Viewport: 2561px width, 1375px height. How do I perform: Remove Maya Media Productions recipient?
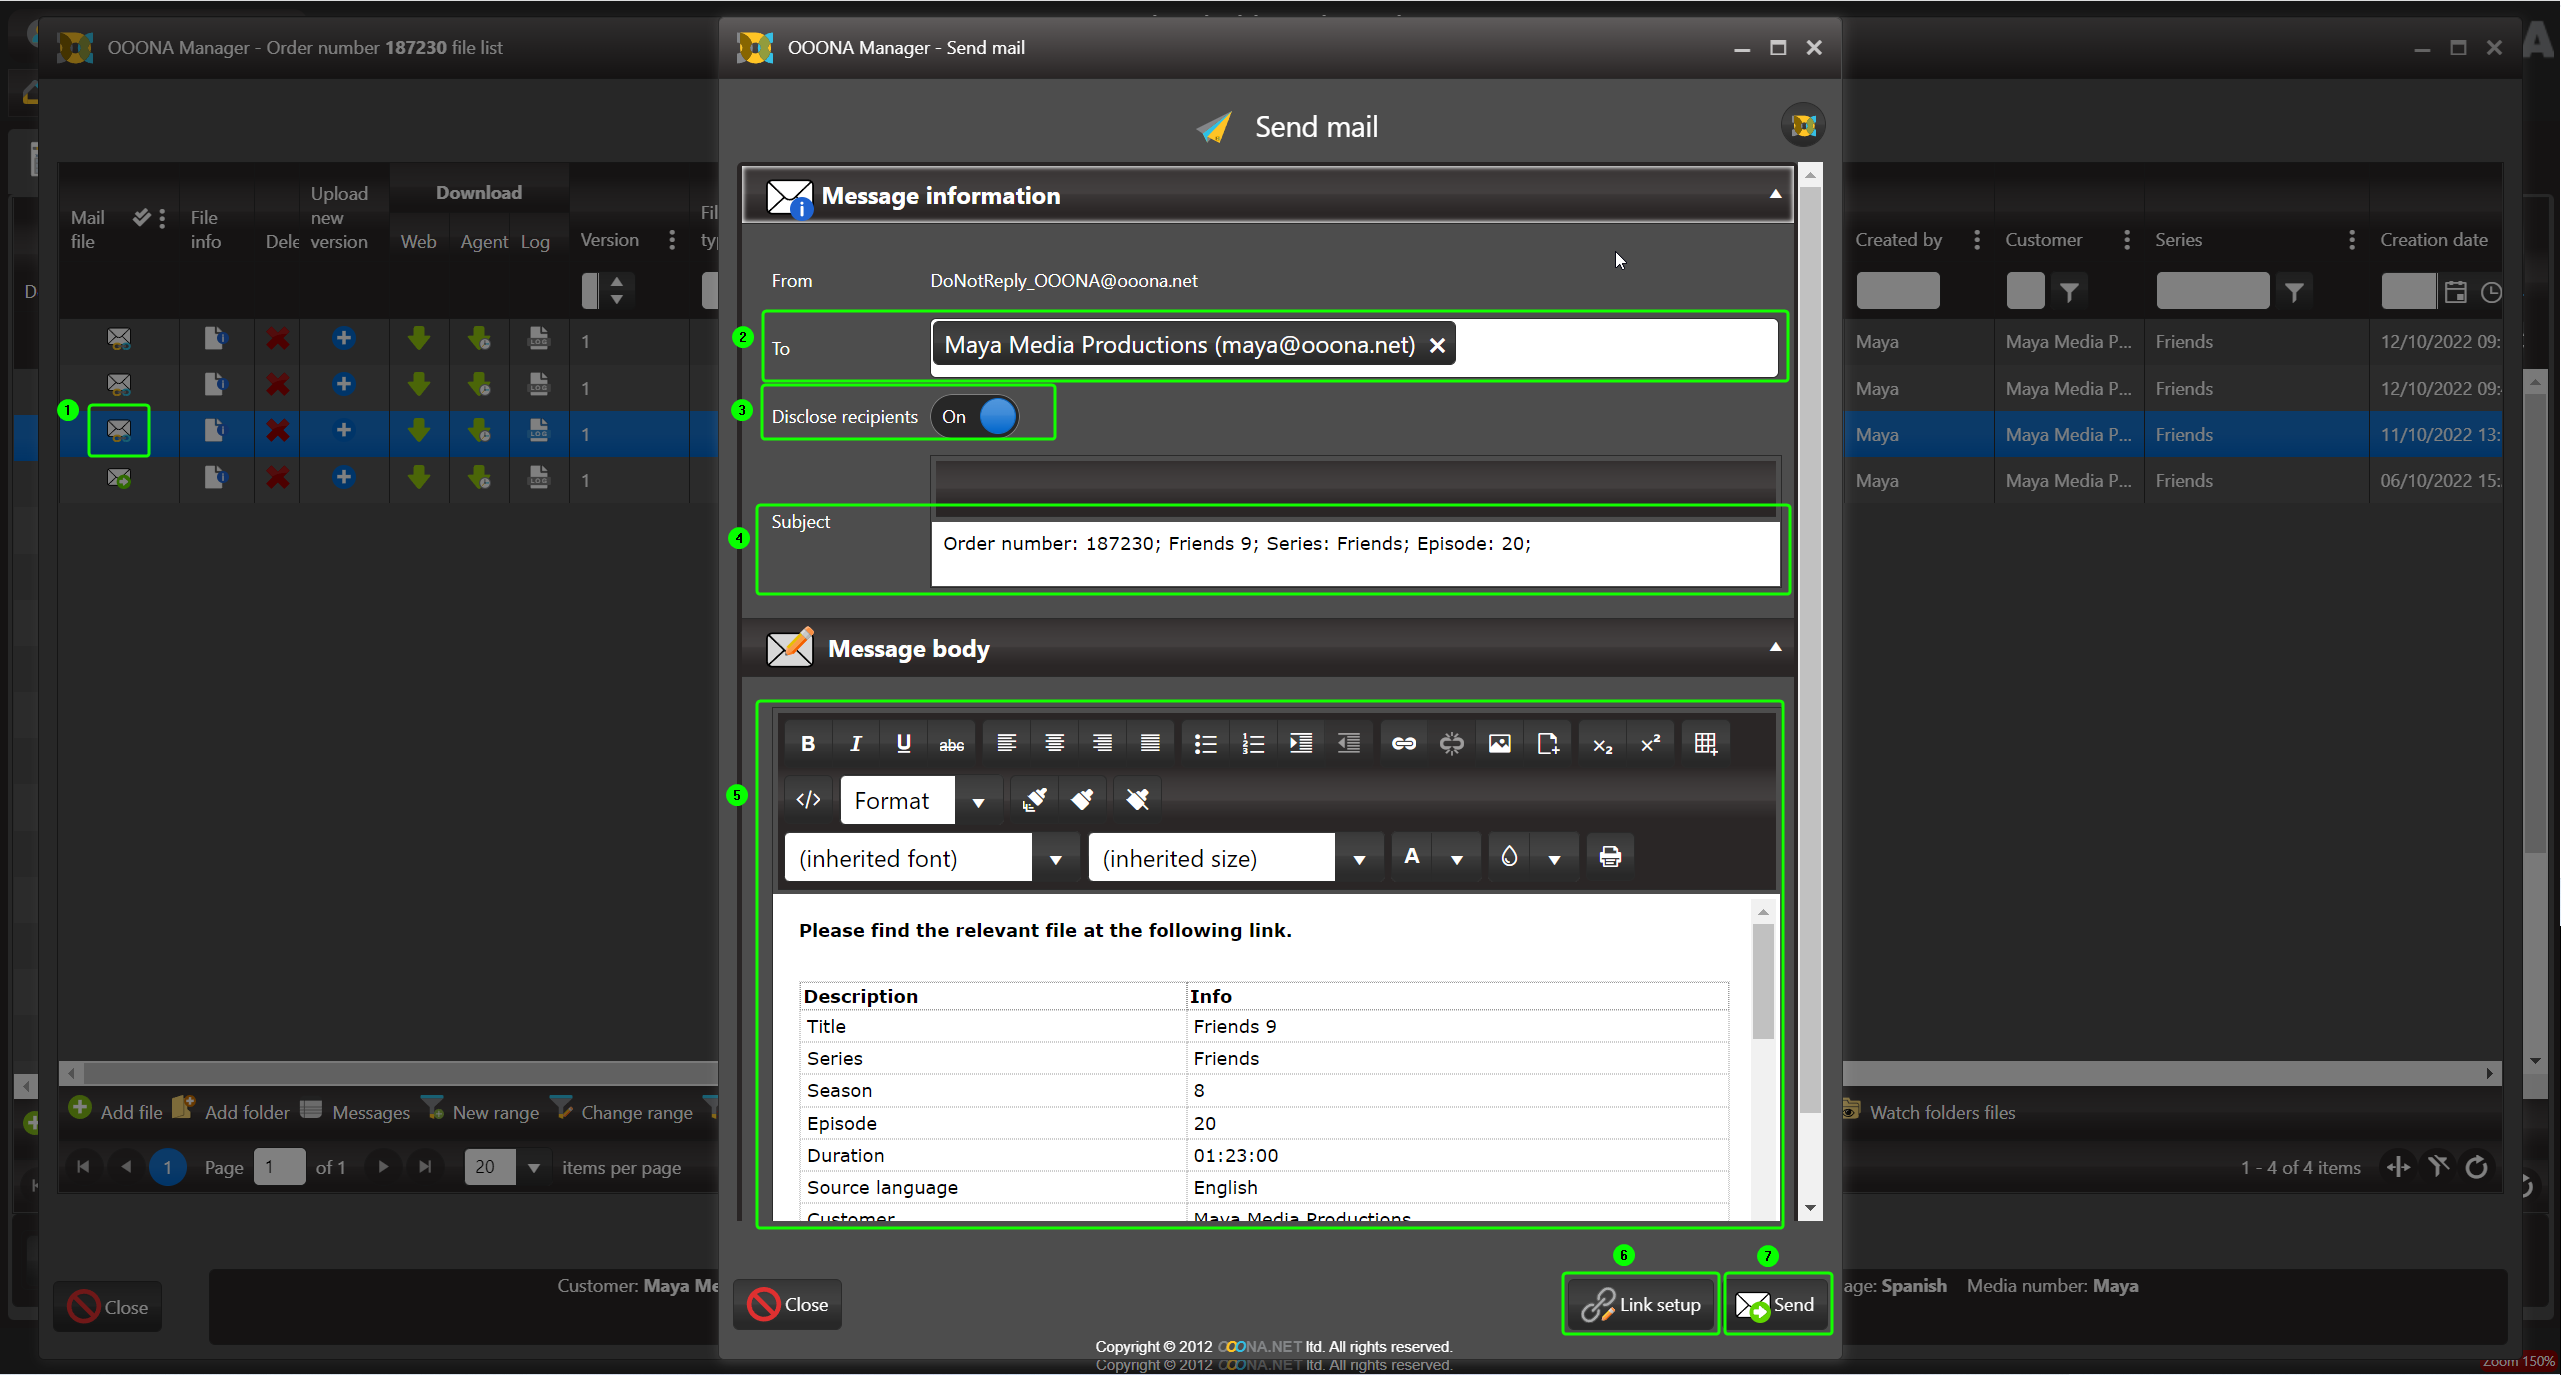coord(1437,346)
